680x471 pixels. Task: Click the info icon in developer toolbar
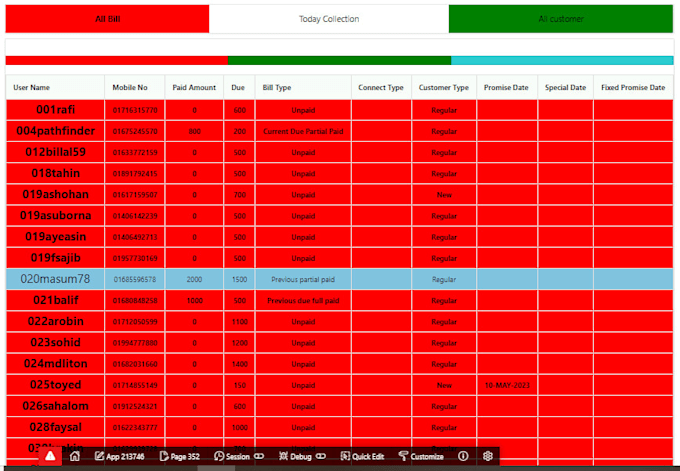[463, 456]
